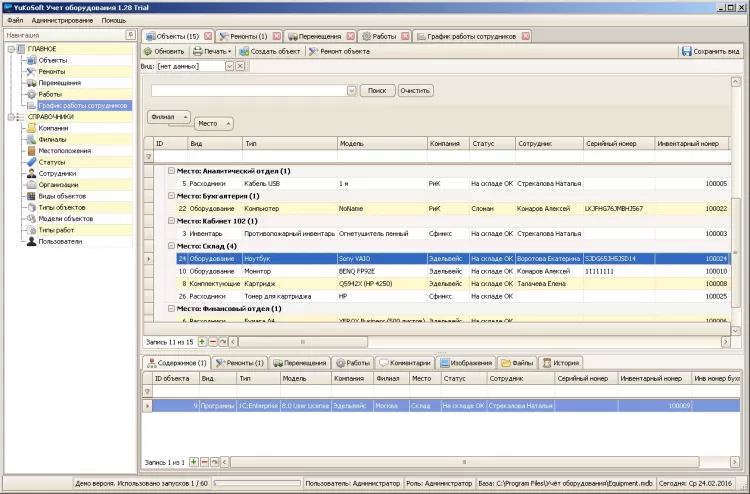This screenshot has width=750, height=494.
Task: Switch to the Перемещения top tab
Action: tap(318, 36)
